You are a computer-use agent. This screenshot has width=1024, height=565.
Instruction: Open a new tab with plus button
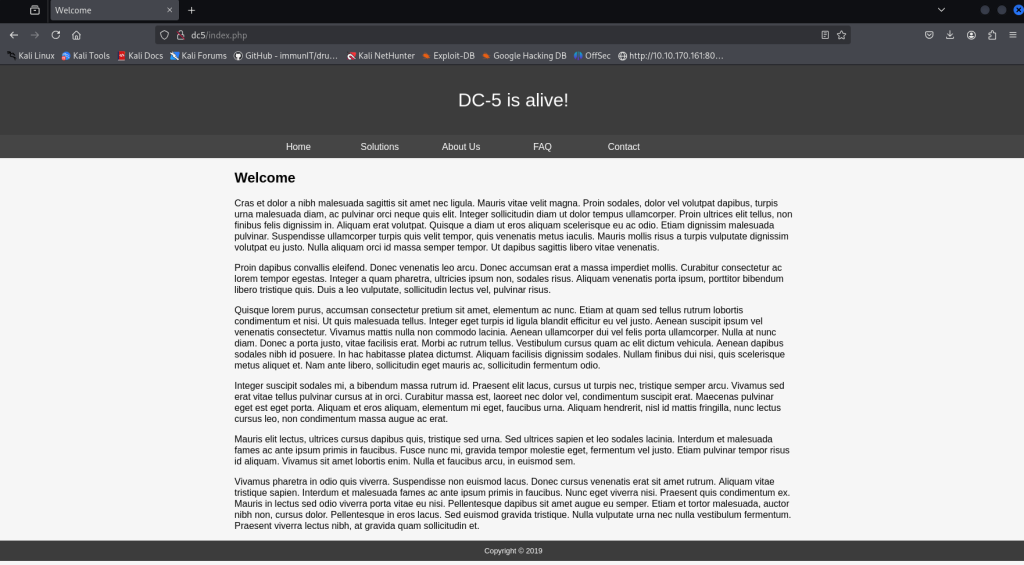(191, 10)
